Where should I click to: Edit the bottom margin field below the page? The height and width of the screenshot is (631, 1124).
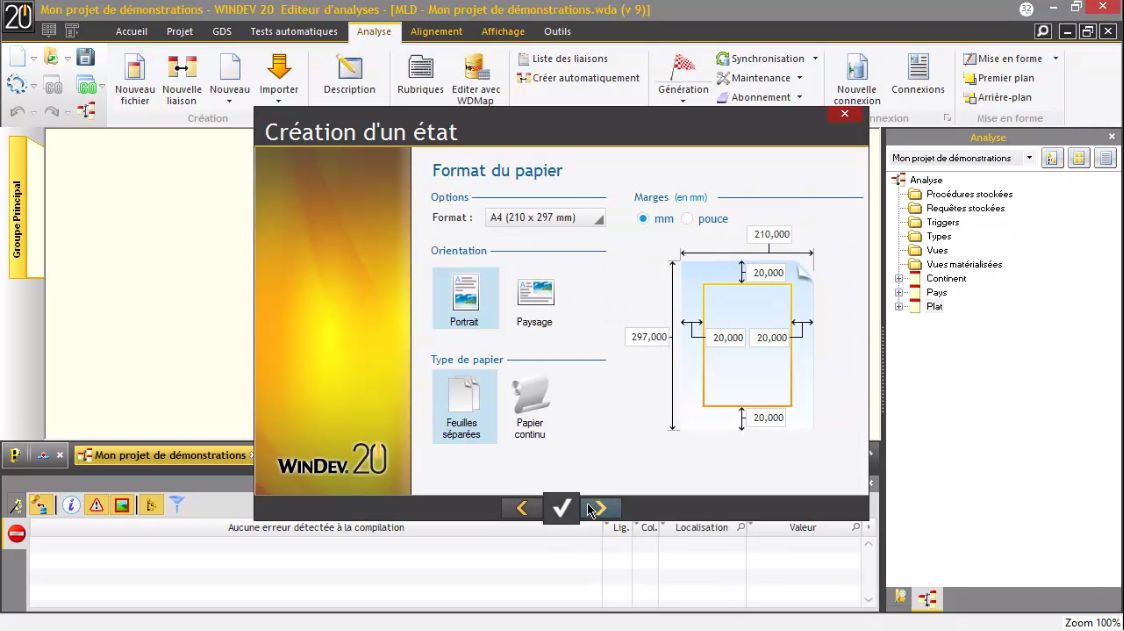pyautogui.click(x=768, y=417)
